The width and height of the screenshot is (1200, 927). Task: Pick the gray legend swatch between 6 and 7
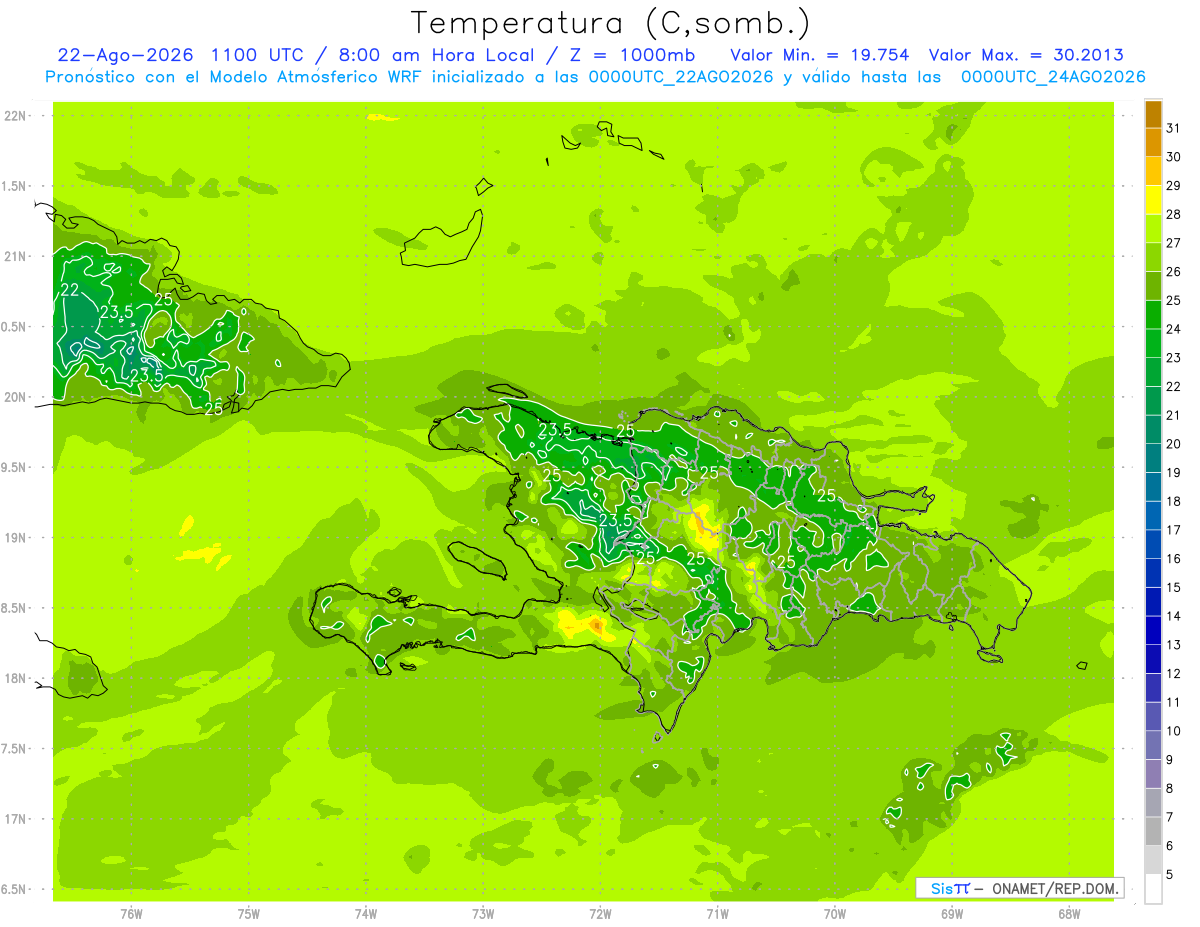tap(1153, 832)
